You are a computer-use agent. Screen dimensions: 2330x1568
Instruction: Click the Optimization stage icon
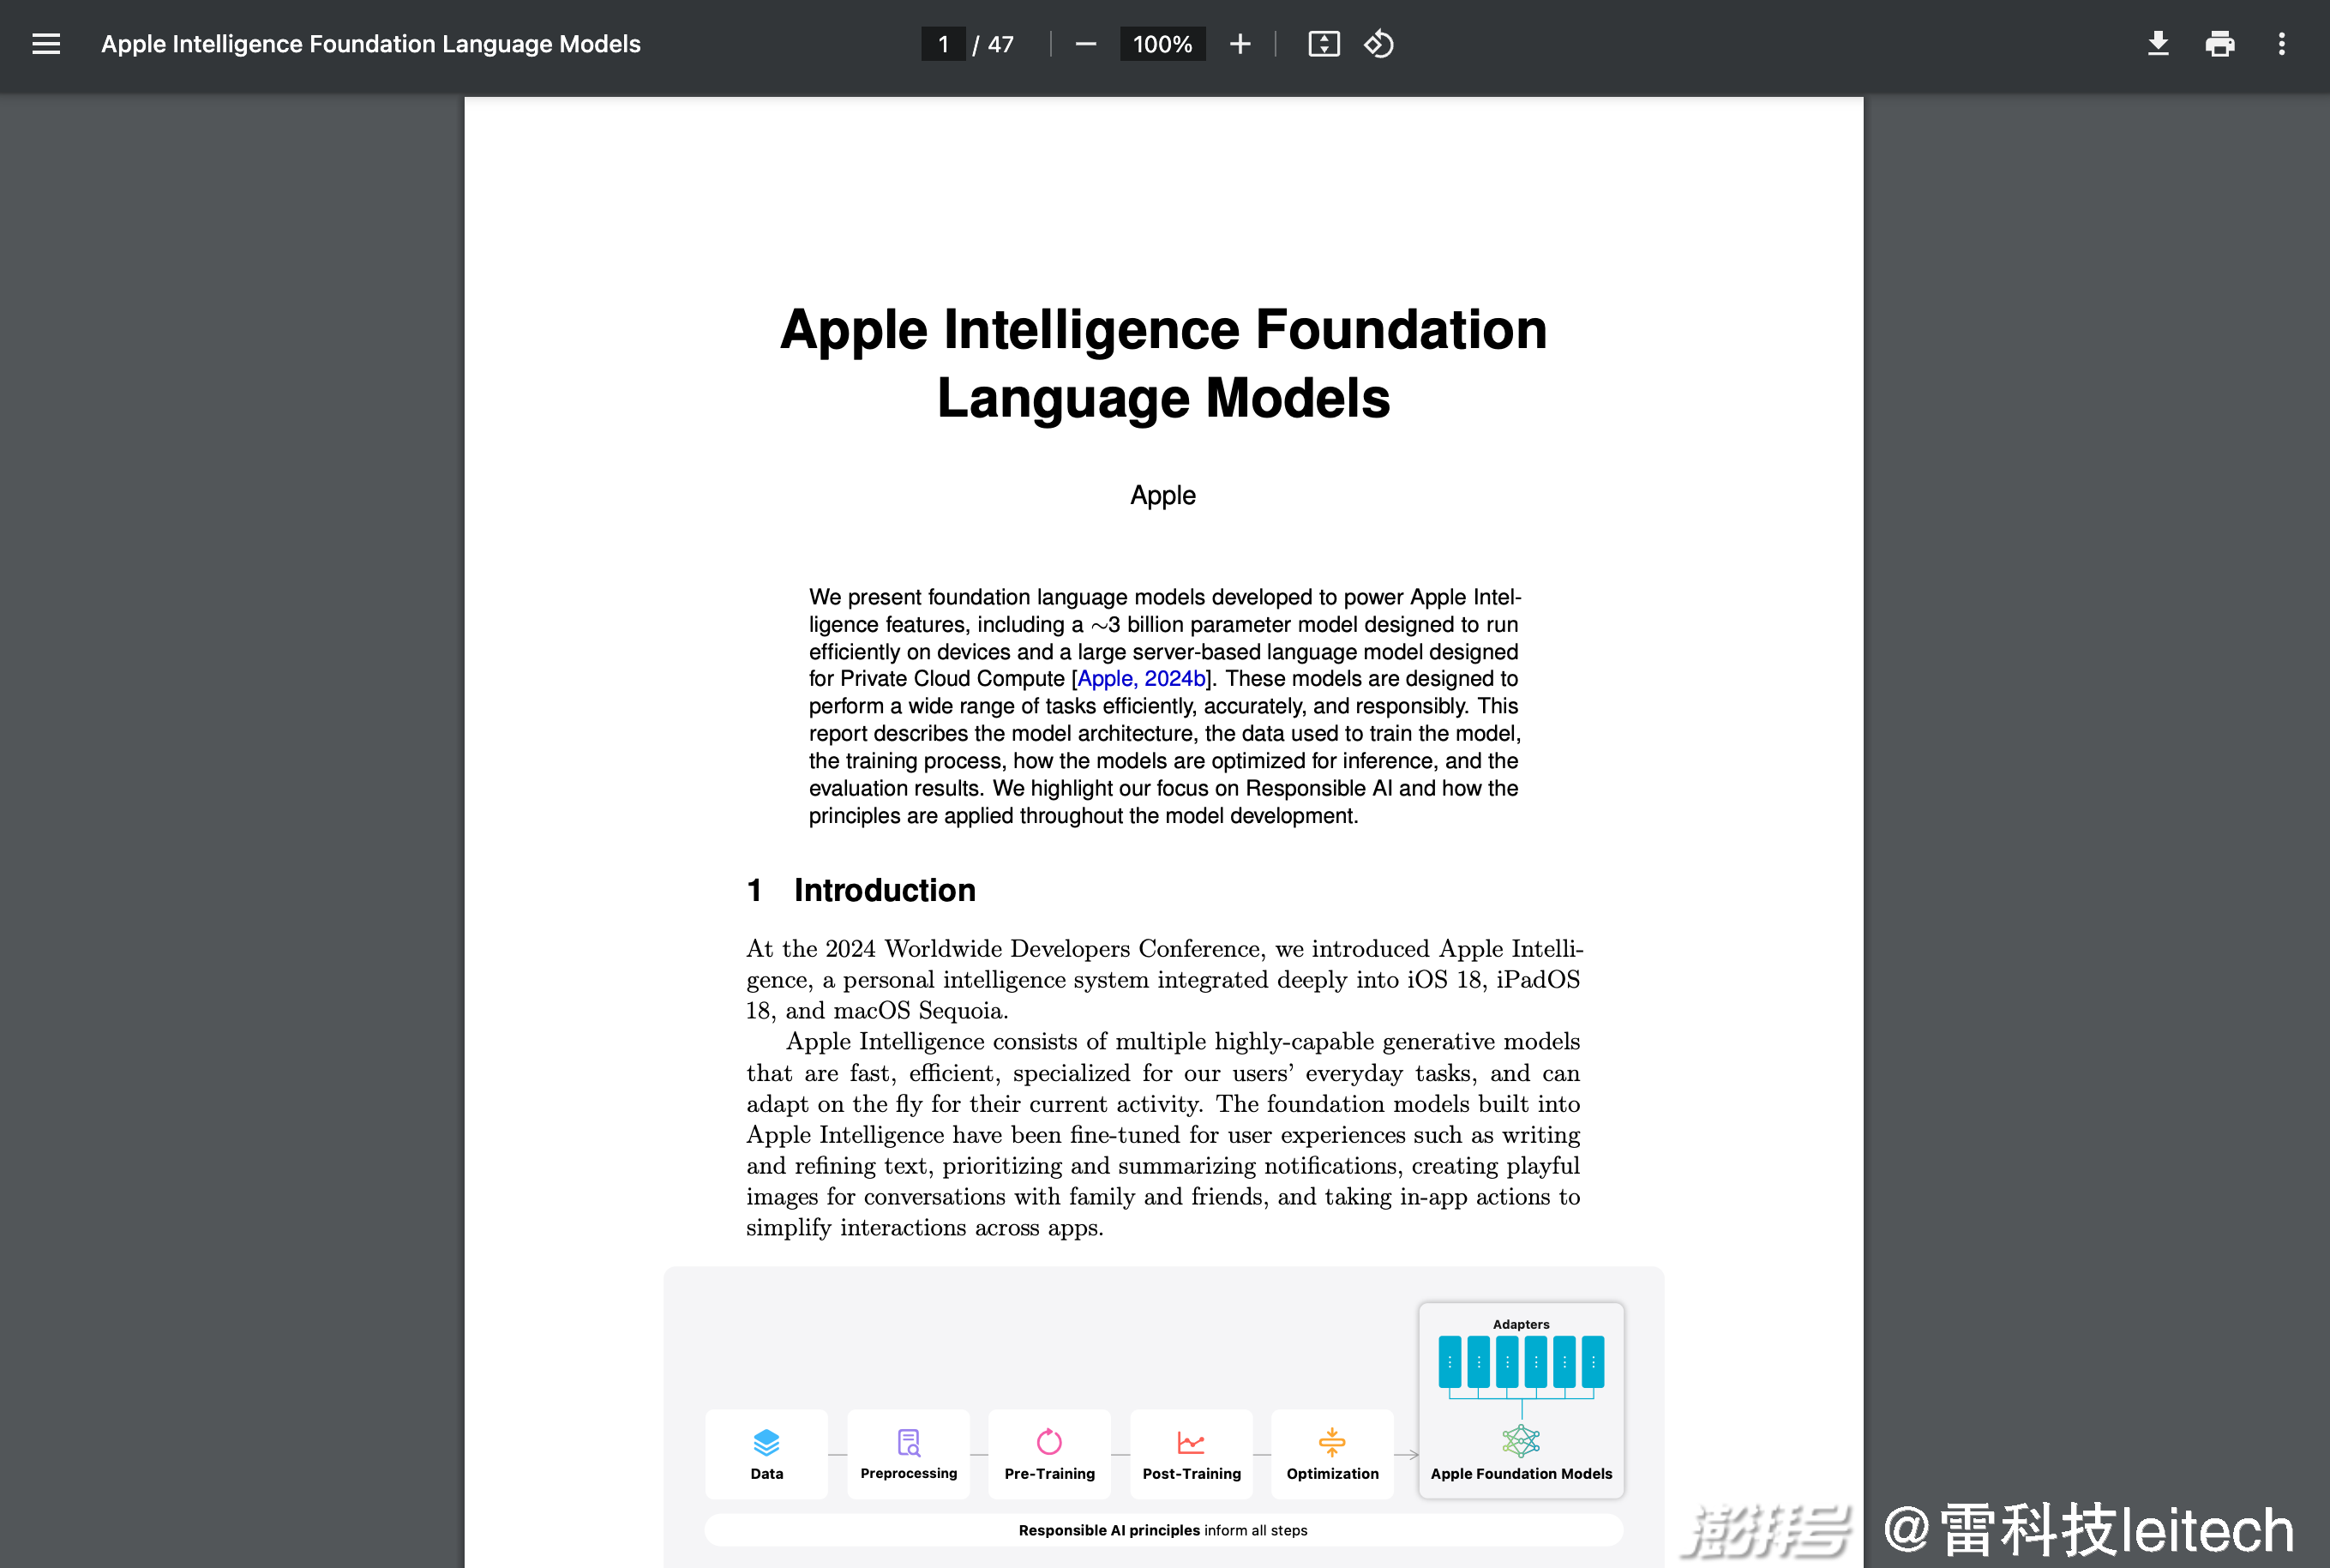(1332, 1442)
